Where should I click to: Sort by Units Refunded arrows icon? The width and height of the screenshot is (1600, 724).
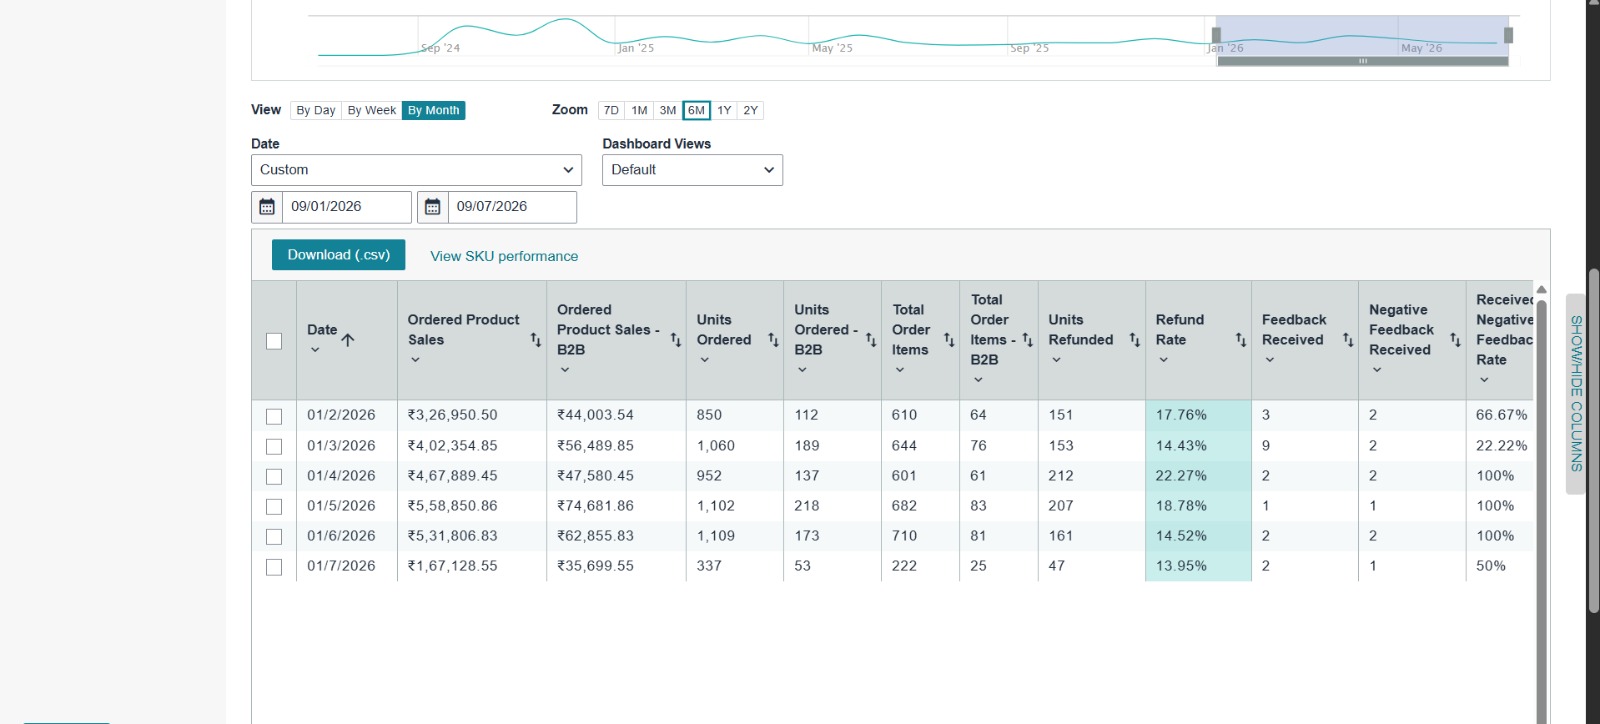(x=1134, y=340)
